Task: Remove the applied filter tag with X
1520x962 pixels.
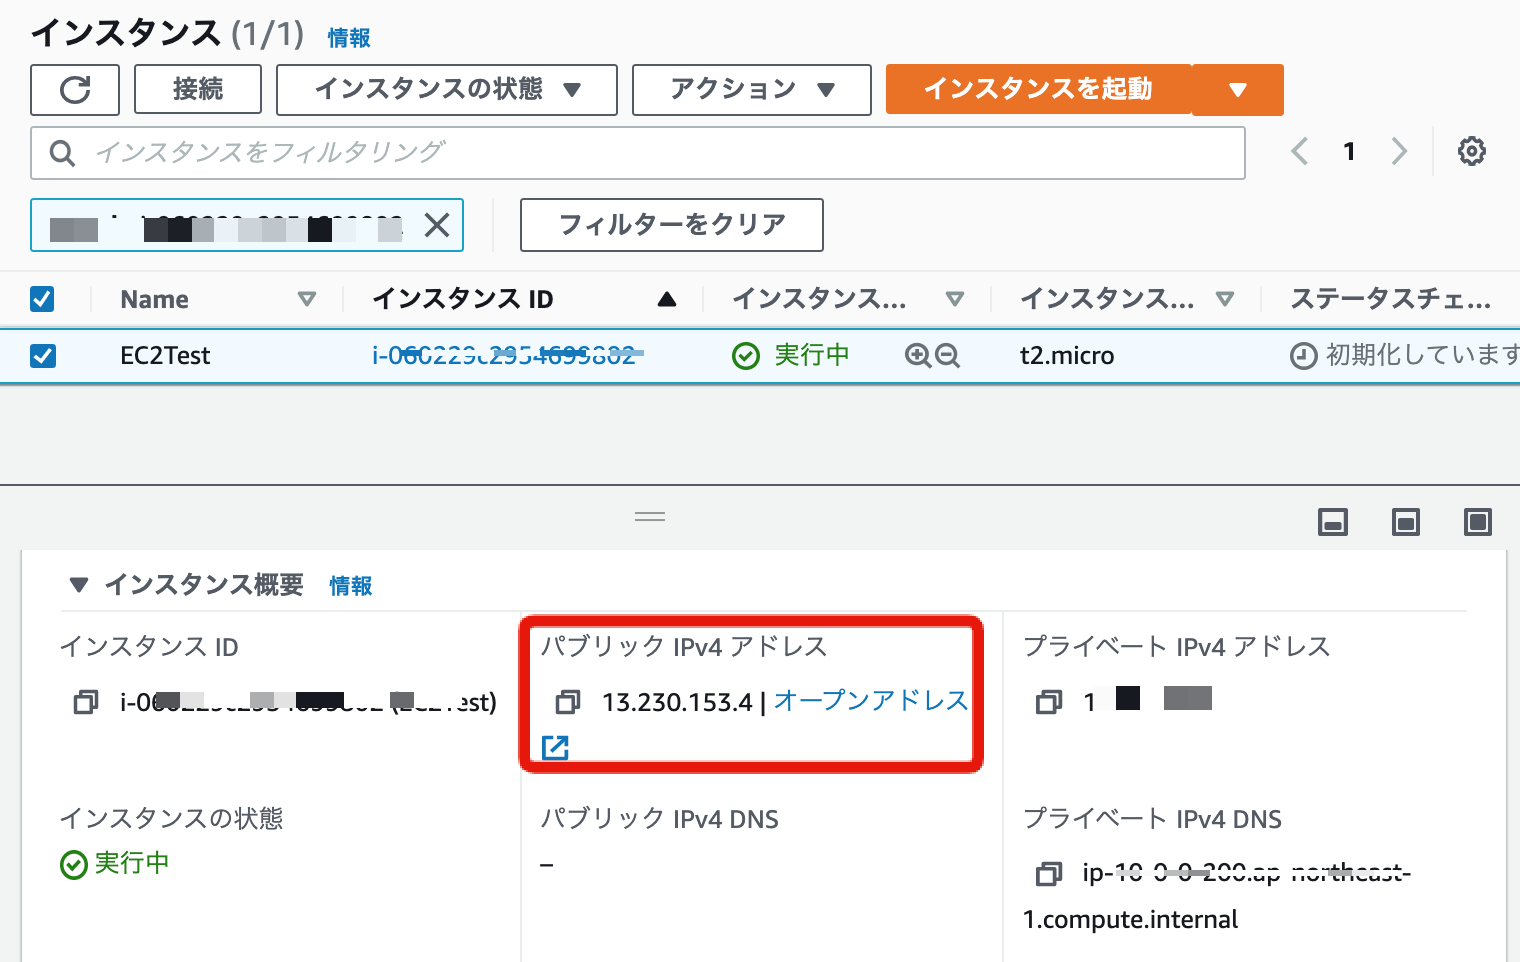Action: [x=437, y=225]
